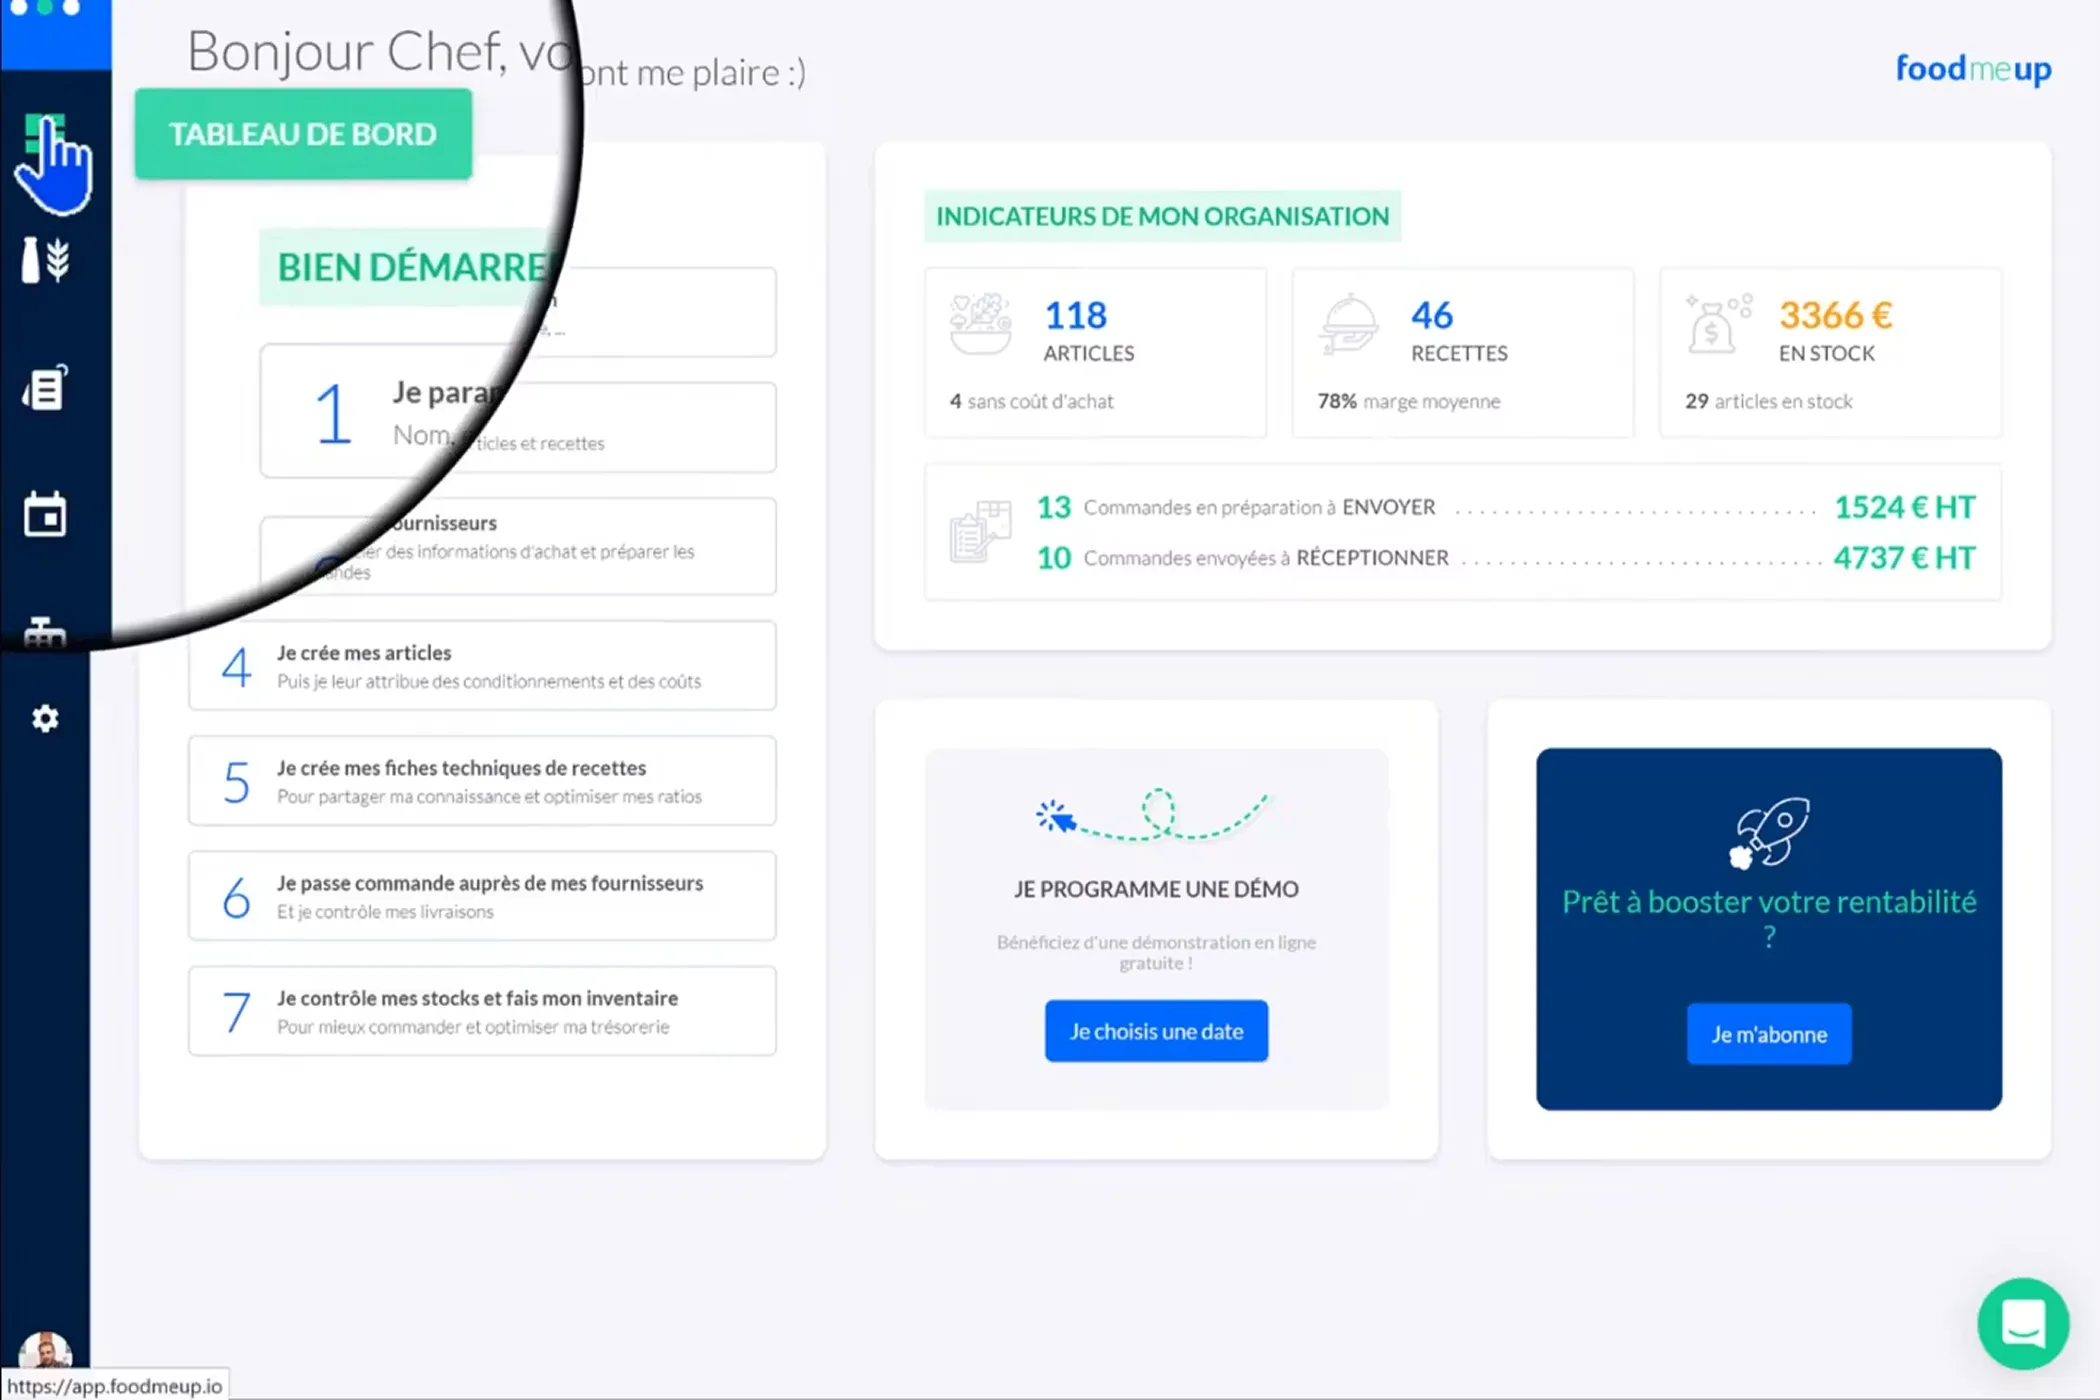Open the recipes notebook icon
Viewport: 2100px width, 1400px height.
click(x=47, y=388)
